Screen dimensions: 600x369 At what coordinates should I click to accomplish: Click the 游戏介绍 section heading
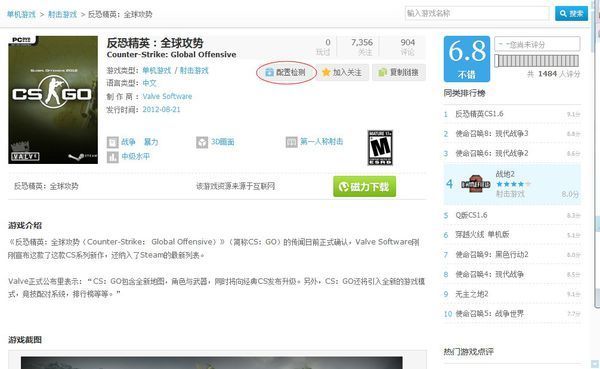pos(25,225)
